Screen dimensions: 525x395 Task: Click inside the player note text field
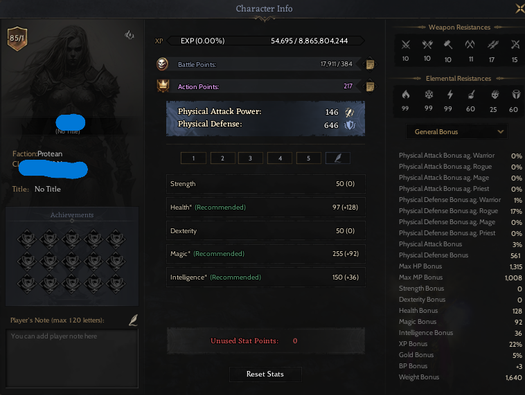(x=72, y=359)
